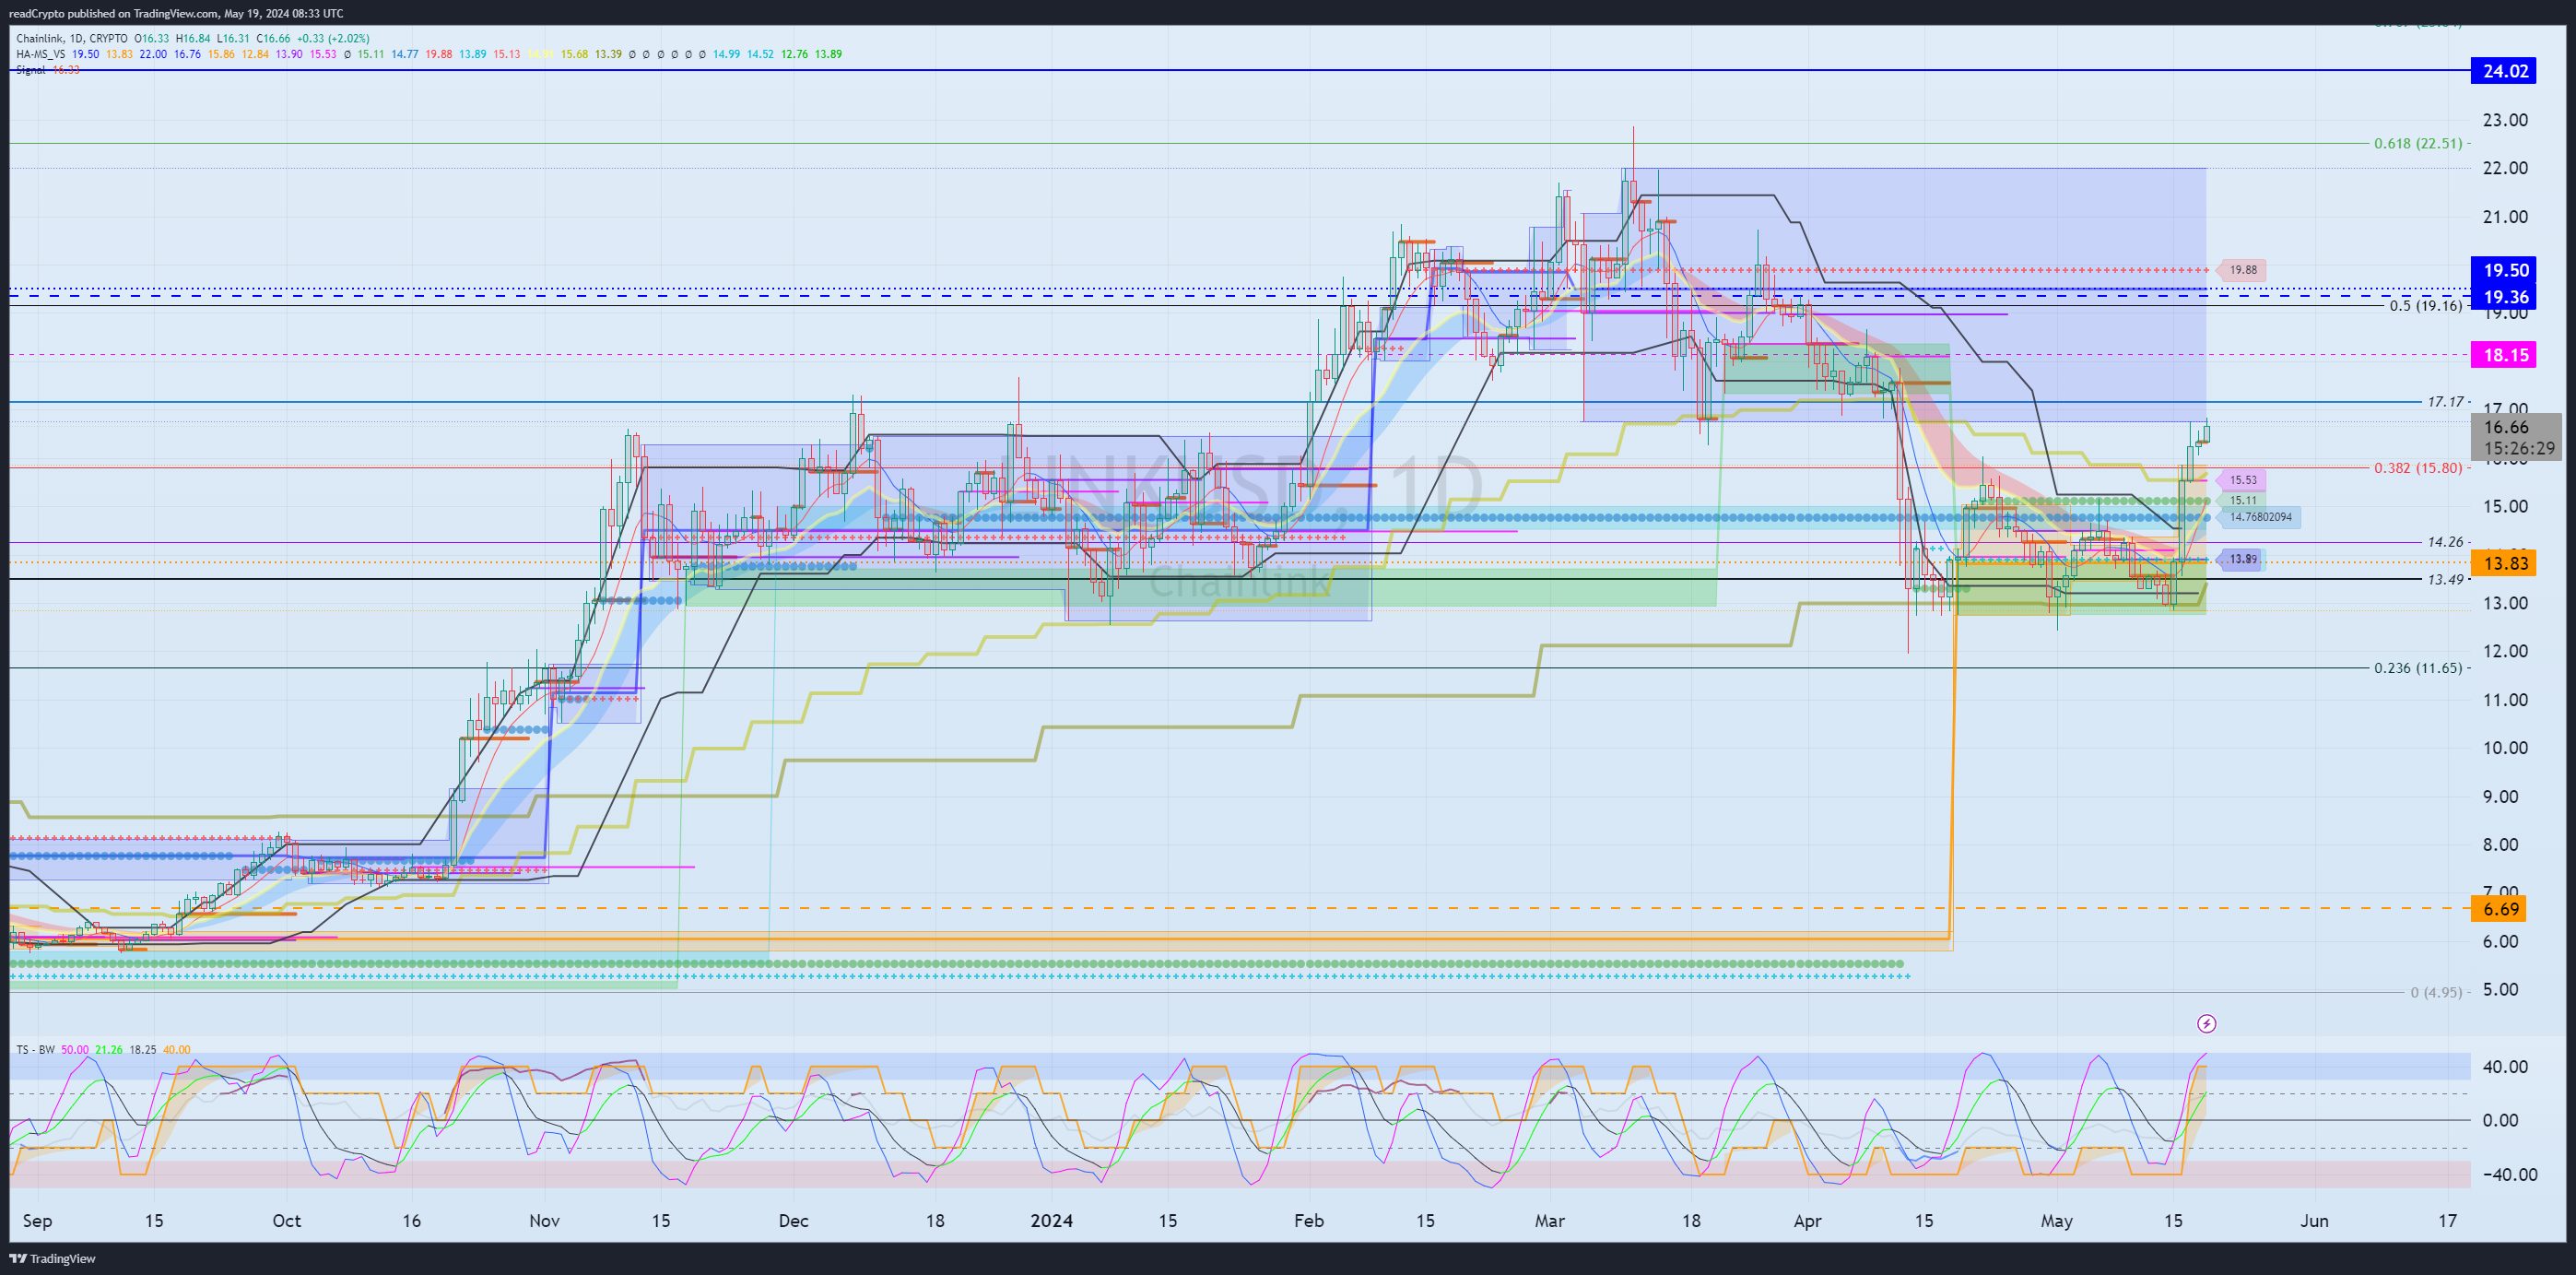Viewport: 2576px width, 1275px height.
Task: Click the pink 19.88 line tag
Action: pos(2242,270)
